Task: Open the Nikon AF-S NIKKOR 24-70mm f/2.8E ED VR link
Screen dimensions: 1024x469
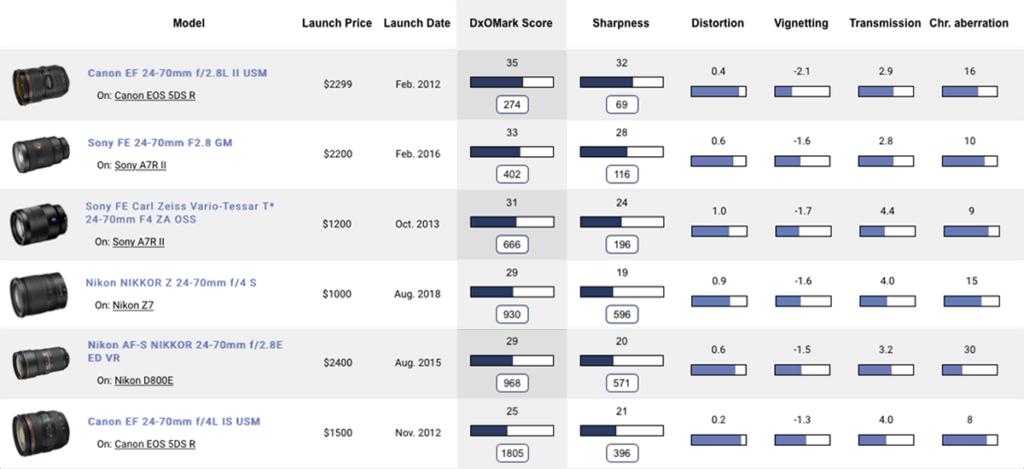Action: point(185,351)
